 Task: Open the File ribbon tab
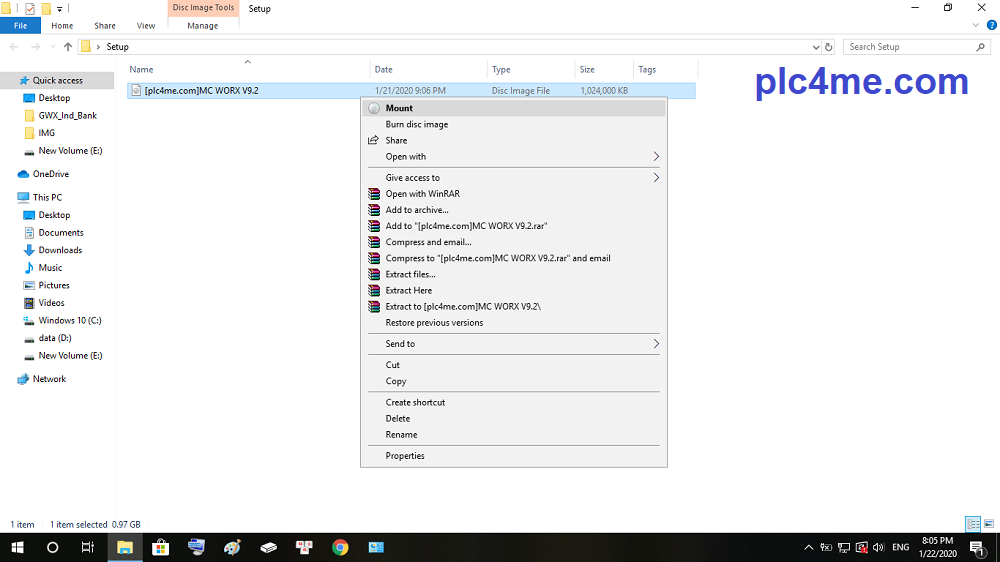click(x=20, y=26)
